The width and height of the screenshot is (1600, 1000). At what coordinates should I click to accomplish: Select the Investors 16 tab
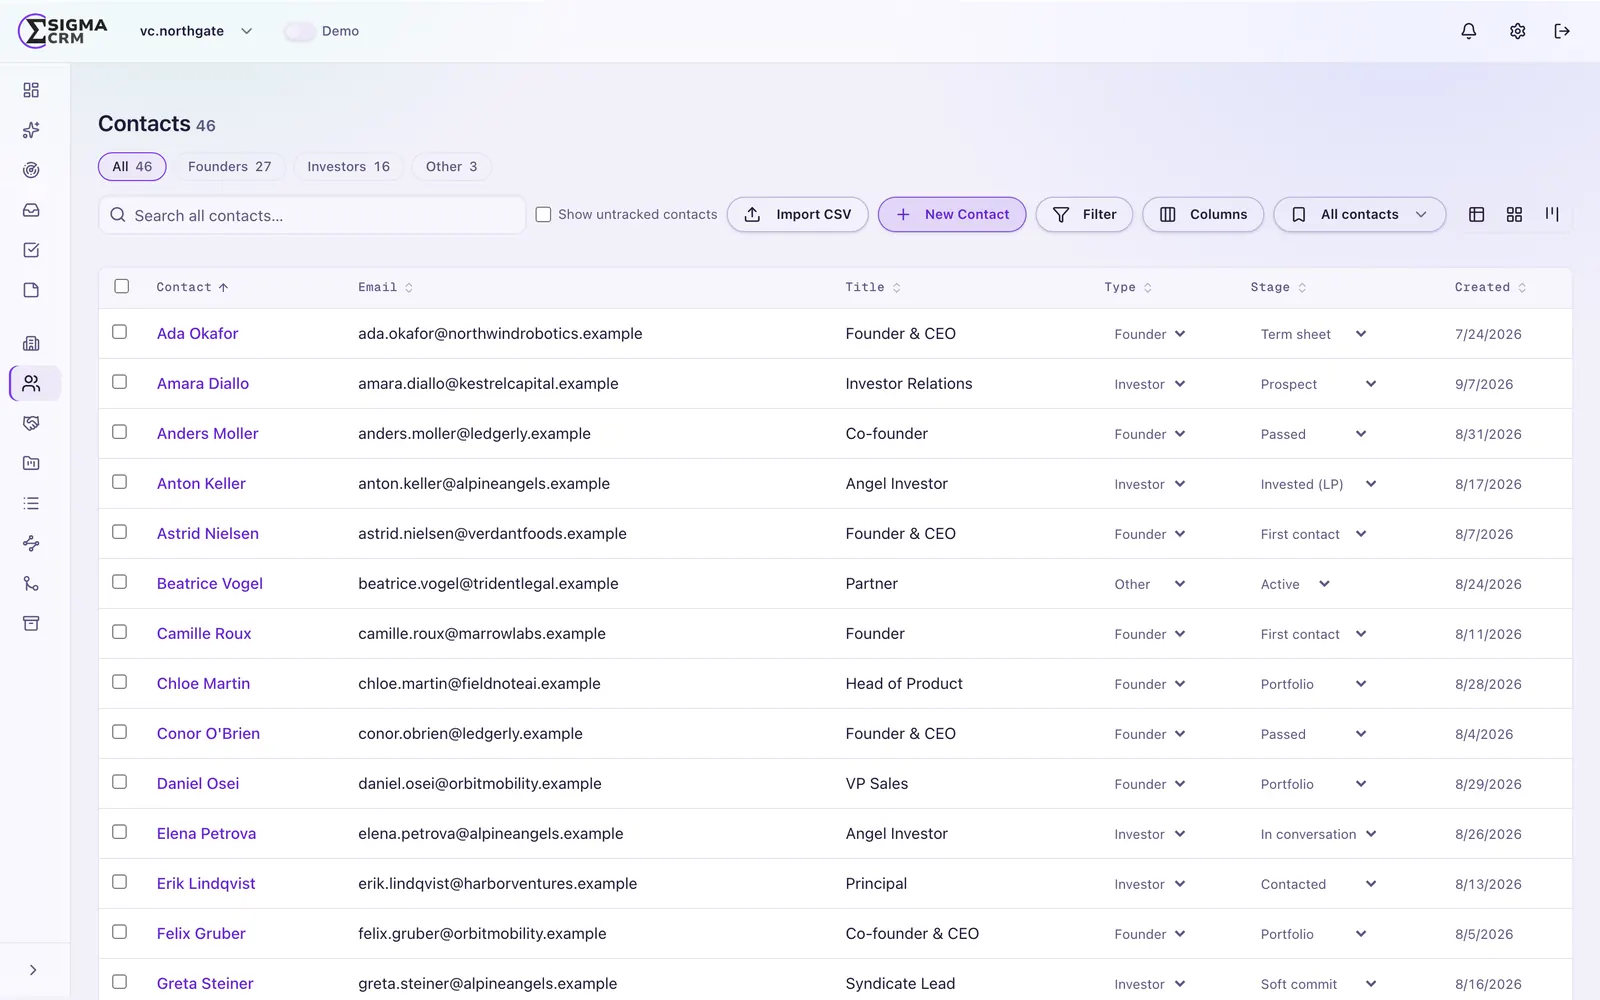pos(348,167)
